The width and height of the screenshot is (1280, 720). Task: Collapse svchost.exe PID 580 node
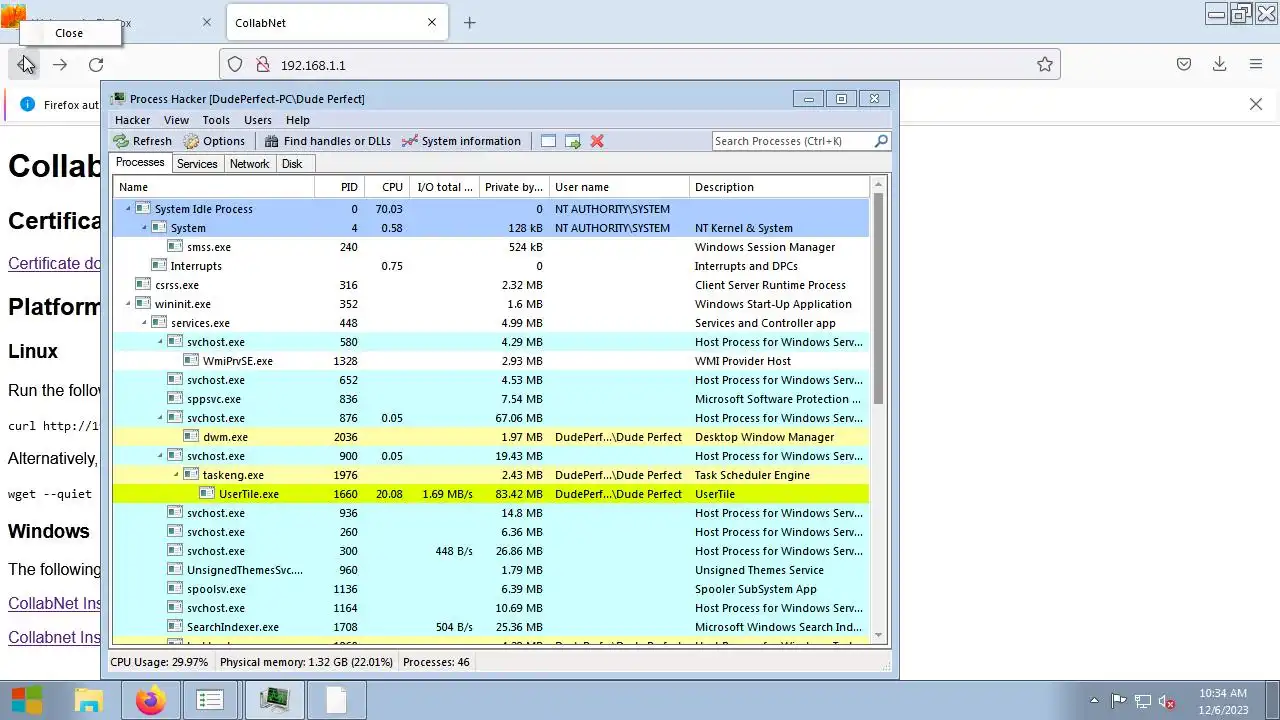coord(160,342)
